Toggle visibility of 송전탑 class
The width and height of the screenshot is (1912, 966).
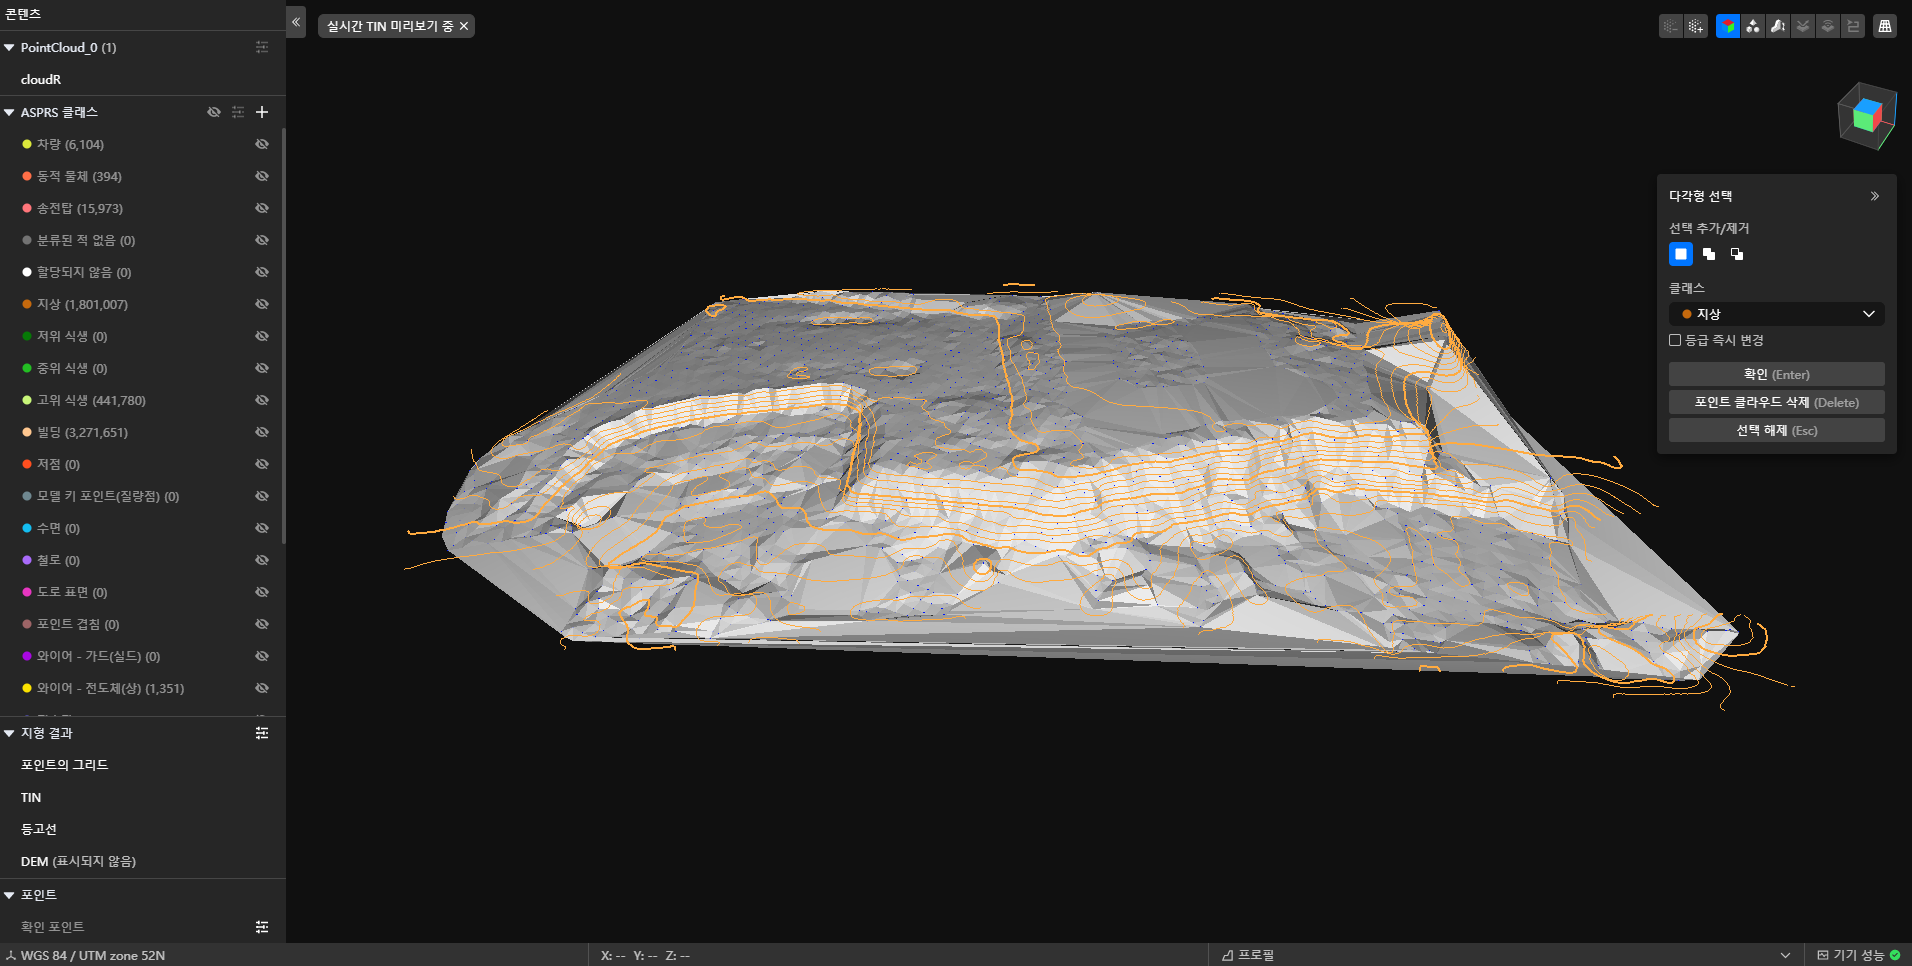click(262, 208)
